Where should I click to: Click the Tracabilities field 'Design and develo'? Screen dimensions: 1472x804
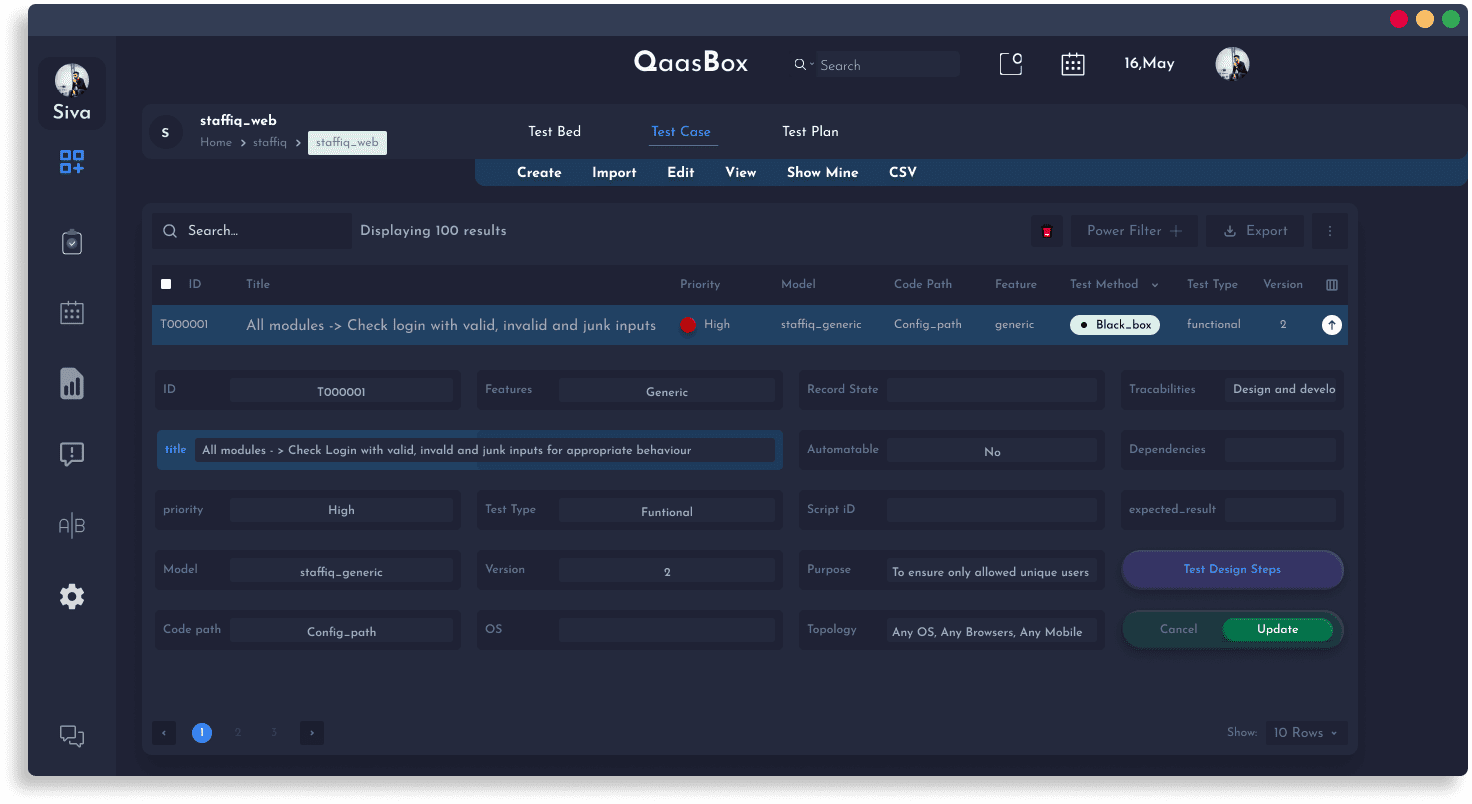coord(1283,389)
